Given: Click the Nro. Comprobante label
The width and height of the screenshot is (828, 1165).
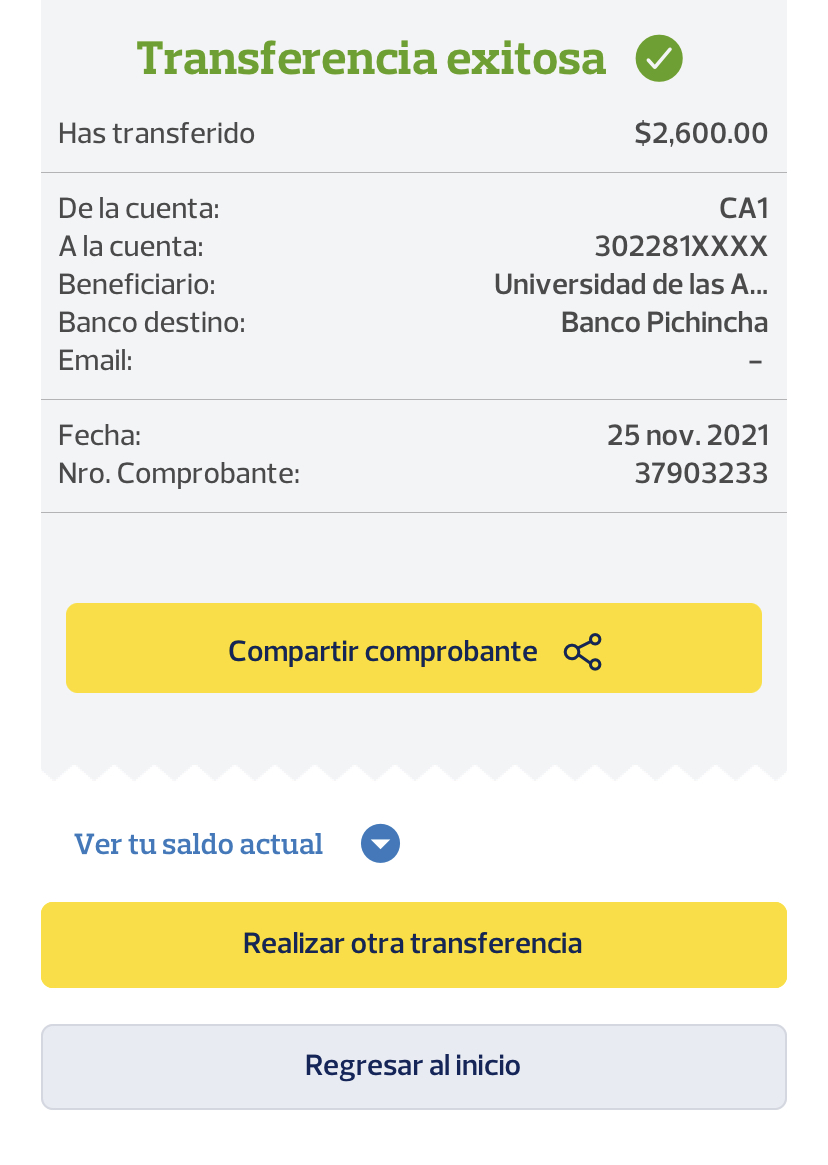Looking at the screenshot, I should click(179, 473).
